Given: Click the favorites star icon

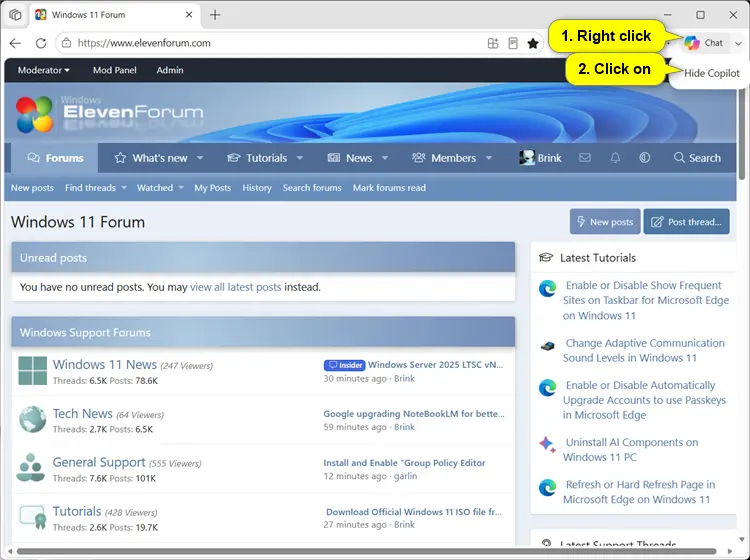Looking at the screenshot, I should (x=533, y=44).
